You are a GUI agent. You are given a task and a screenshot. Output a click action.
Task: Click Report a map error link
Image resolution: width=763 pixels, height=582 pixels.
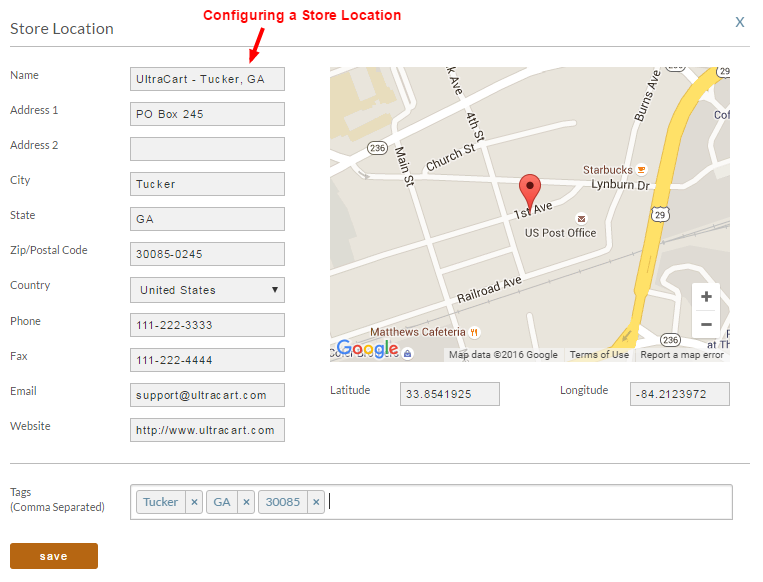pyautogui.click(x=682, y=355)
